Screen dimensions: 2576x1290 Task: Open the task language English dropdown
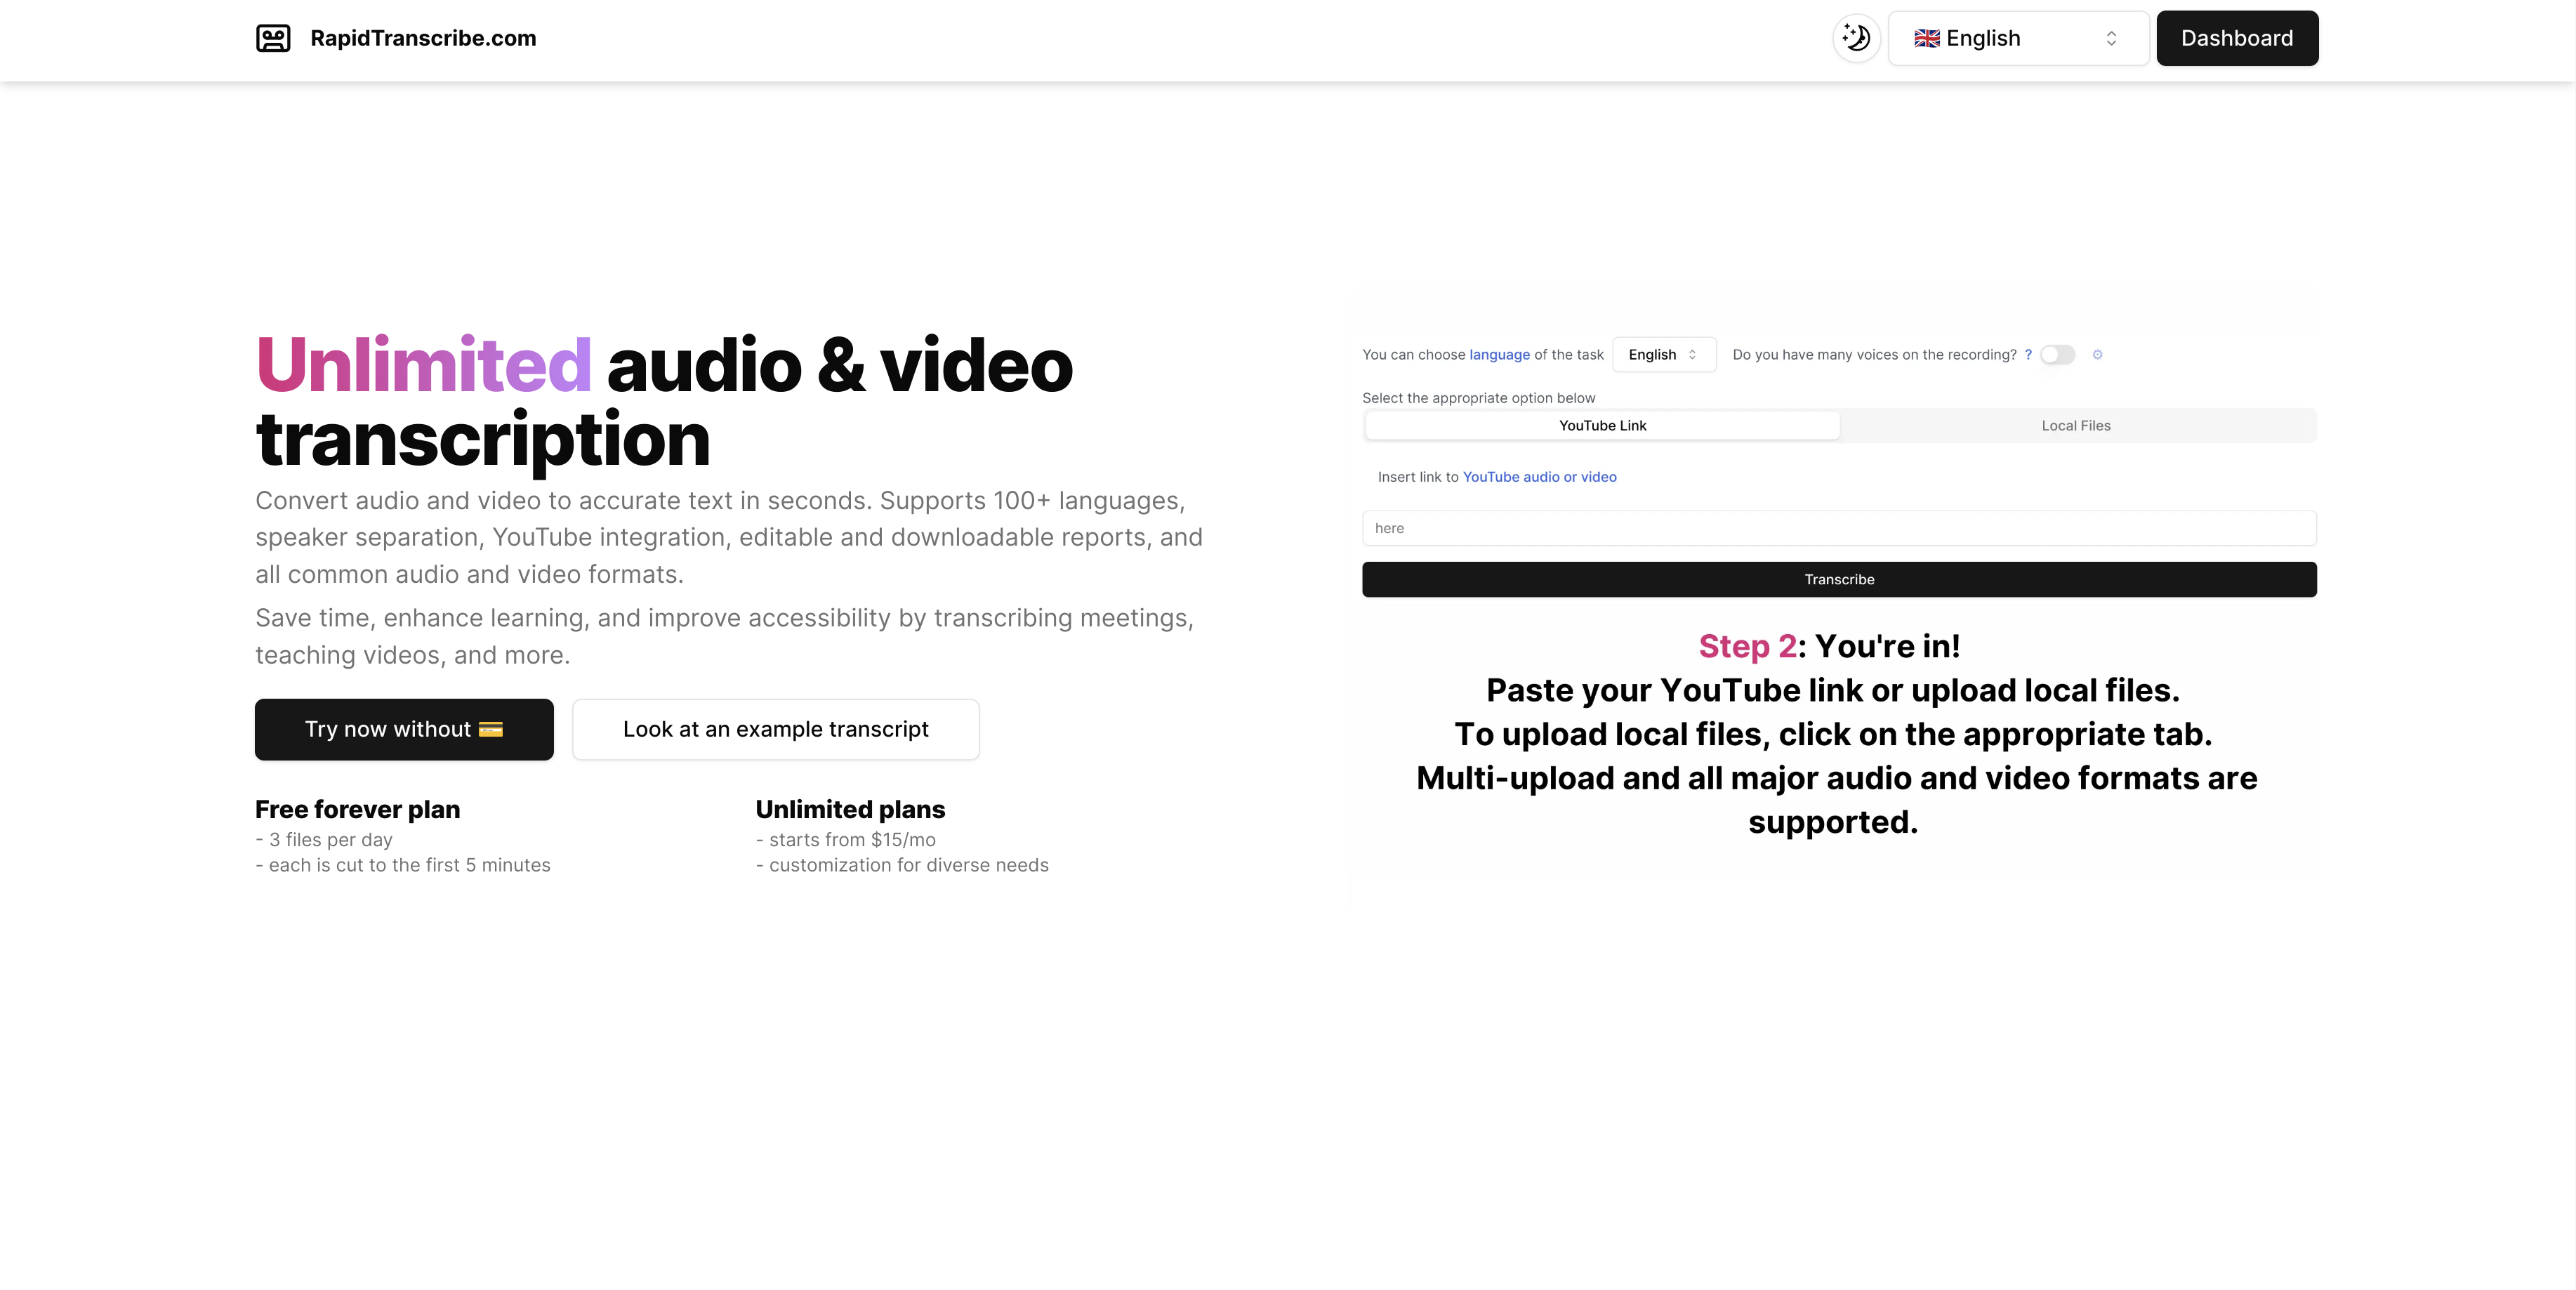point(1663,354)
